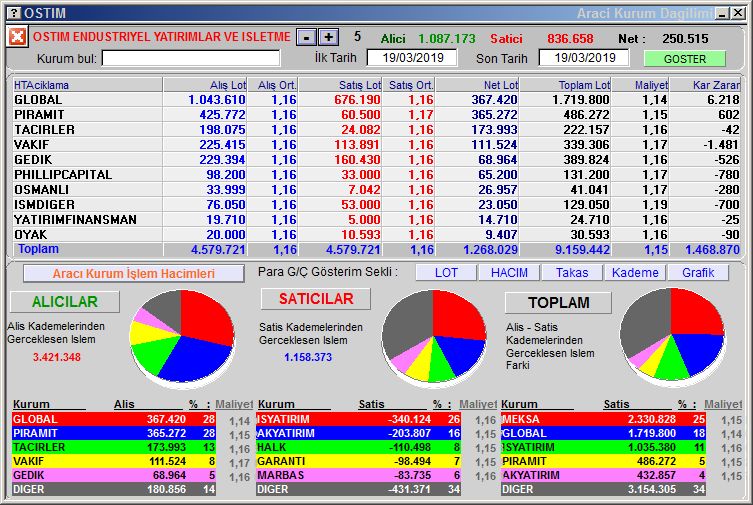This screenshot has height=505, width=753.
Task: Click the Alici 1.087.173 value
Action: (x=447, y=38)
